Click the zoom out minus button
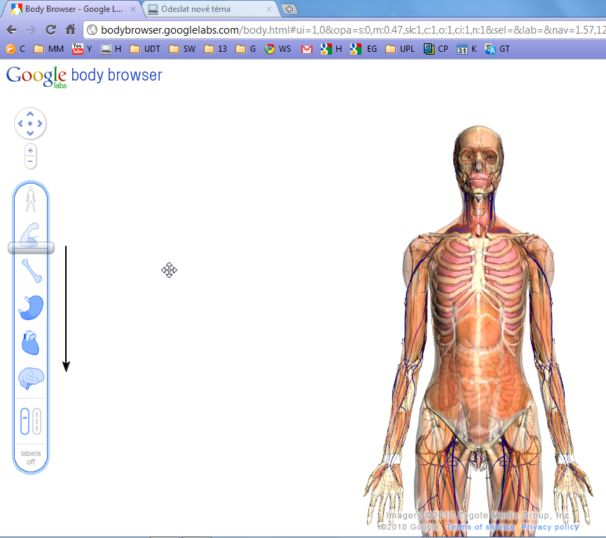Screen dimensions: 606x538 tap(30, 162)
